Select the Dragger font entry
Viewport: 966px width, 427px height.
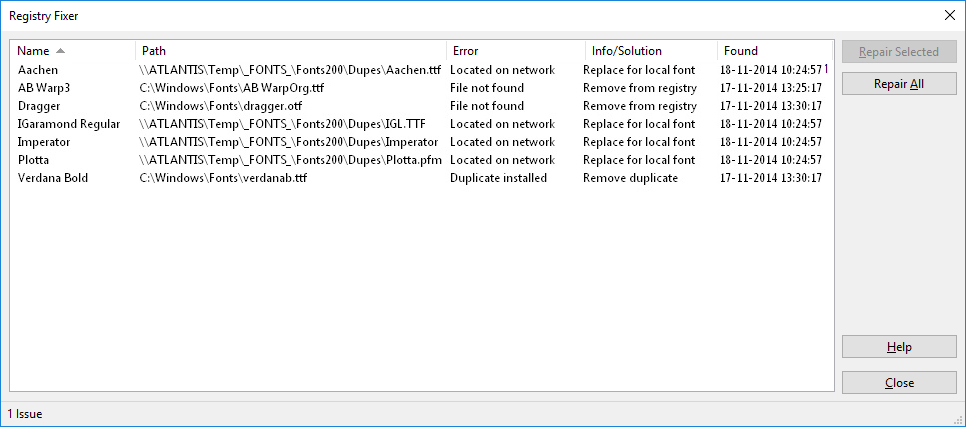pos(421,106)
